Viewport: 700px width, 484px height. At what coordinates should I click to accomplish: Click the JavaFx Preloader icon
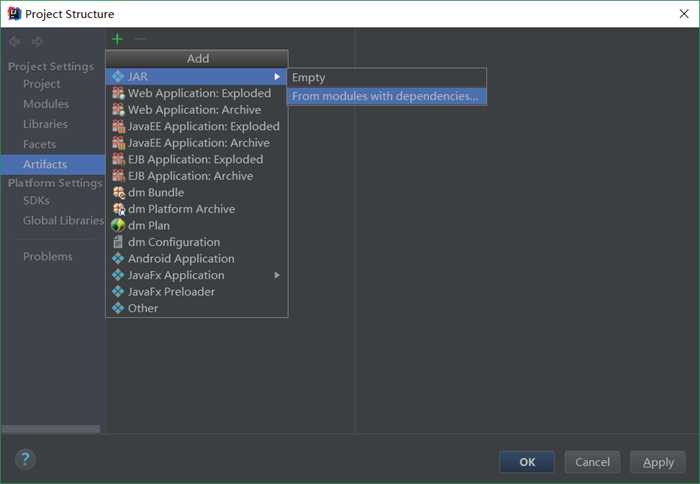click(x=118, y=291)
